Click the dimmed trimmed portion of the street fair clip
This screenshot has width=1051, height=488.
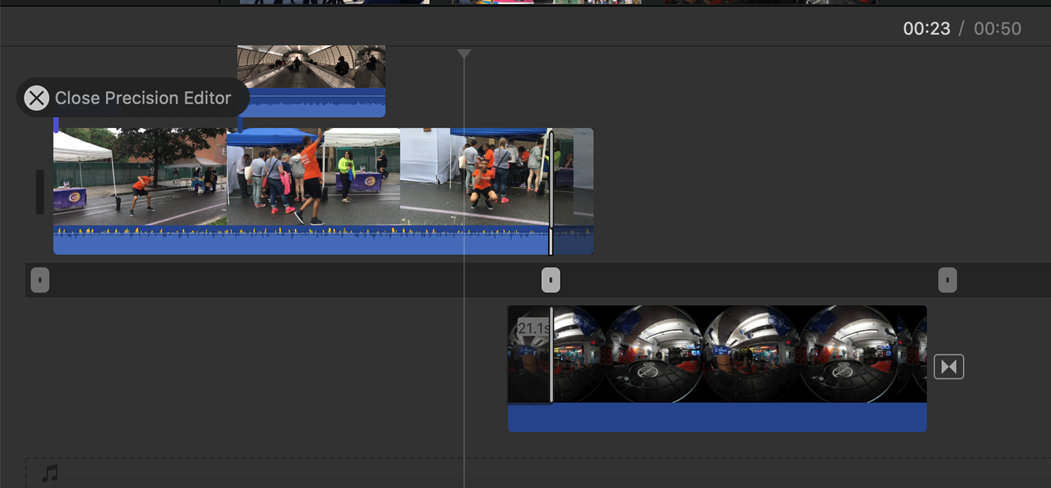[573, 191]
